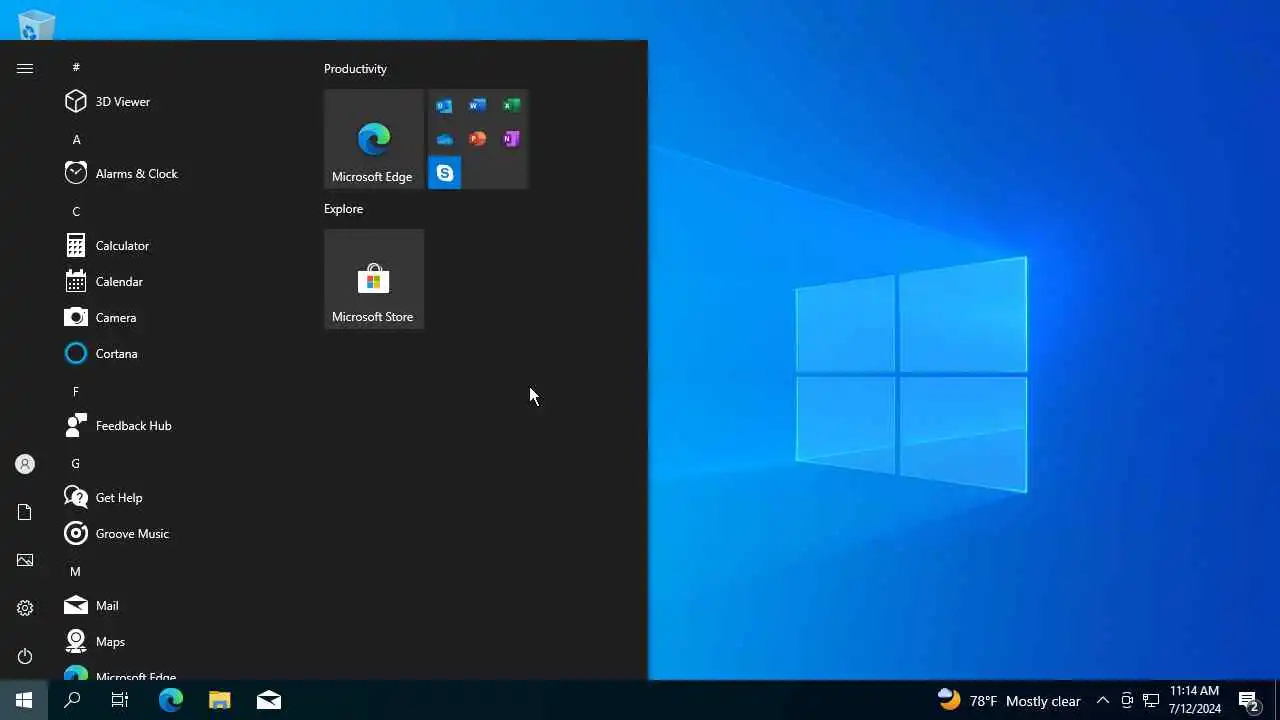Open network status tray icon
Viewport: 1280px width, 720px height.
pos(1151,700)
